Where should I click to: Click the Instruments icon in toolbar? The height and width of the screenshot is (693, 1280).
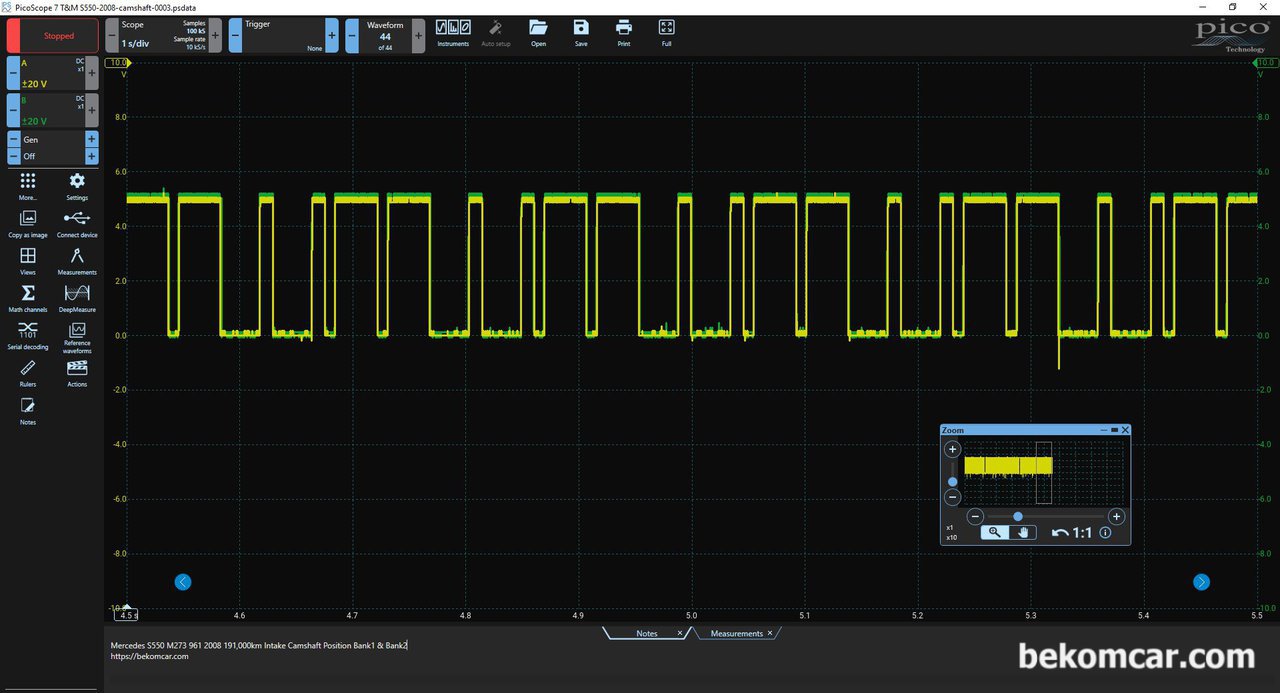pyautogui.click(x=453, y=32)
